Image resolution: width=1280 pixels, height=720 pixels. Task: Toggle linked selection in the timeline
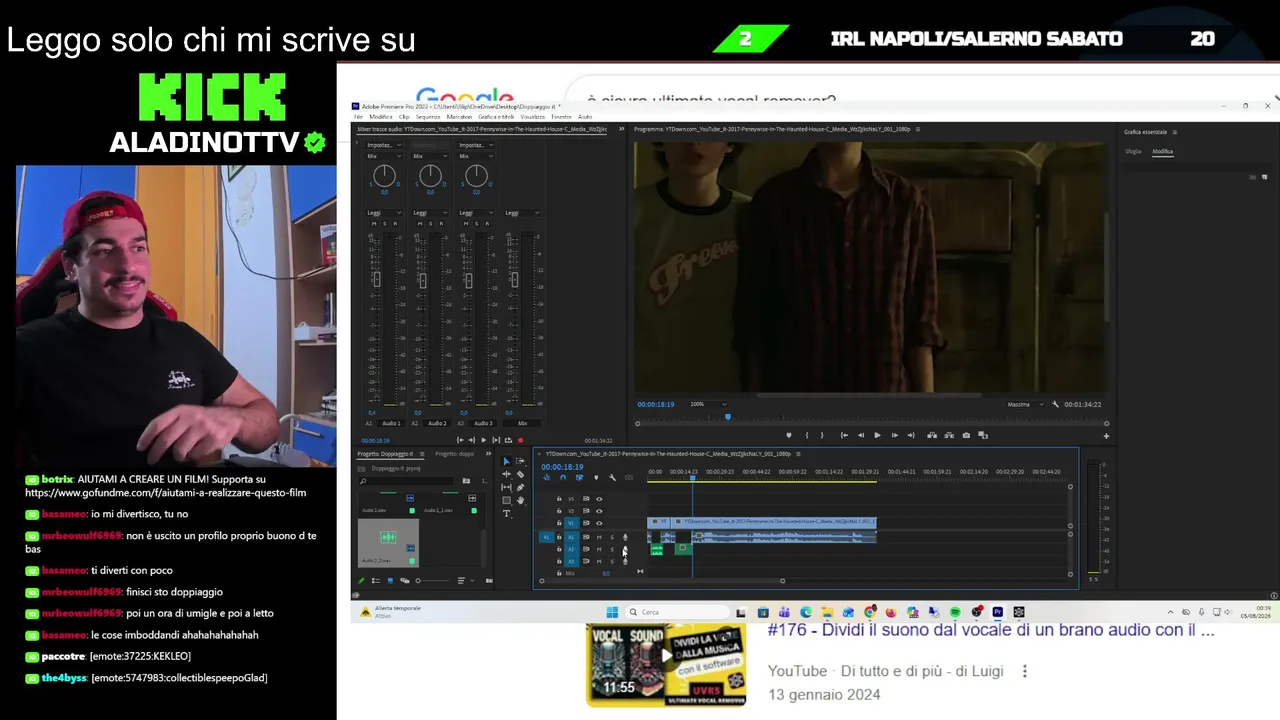[x=579, y=478]
